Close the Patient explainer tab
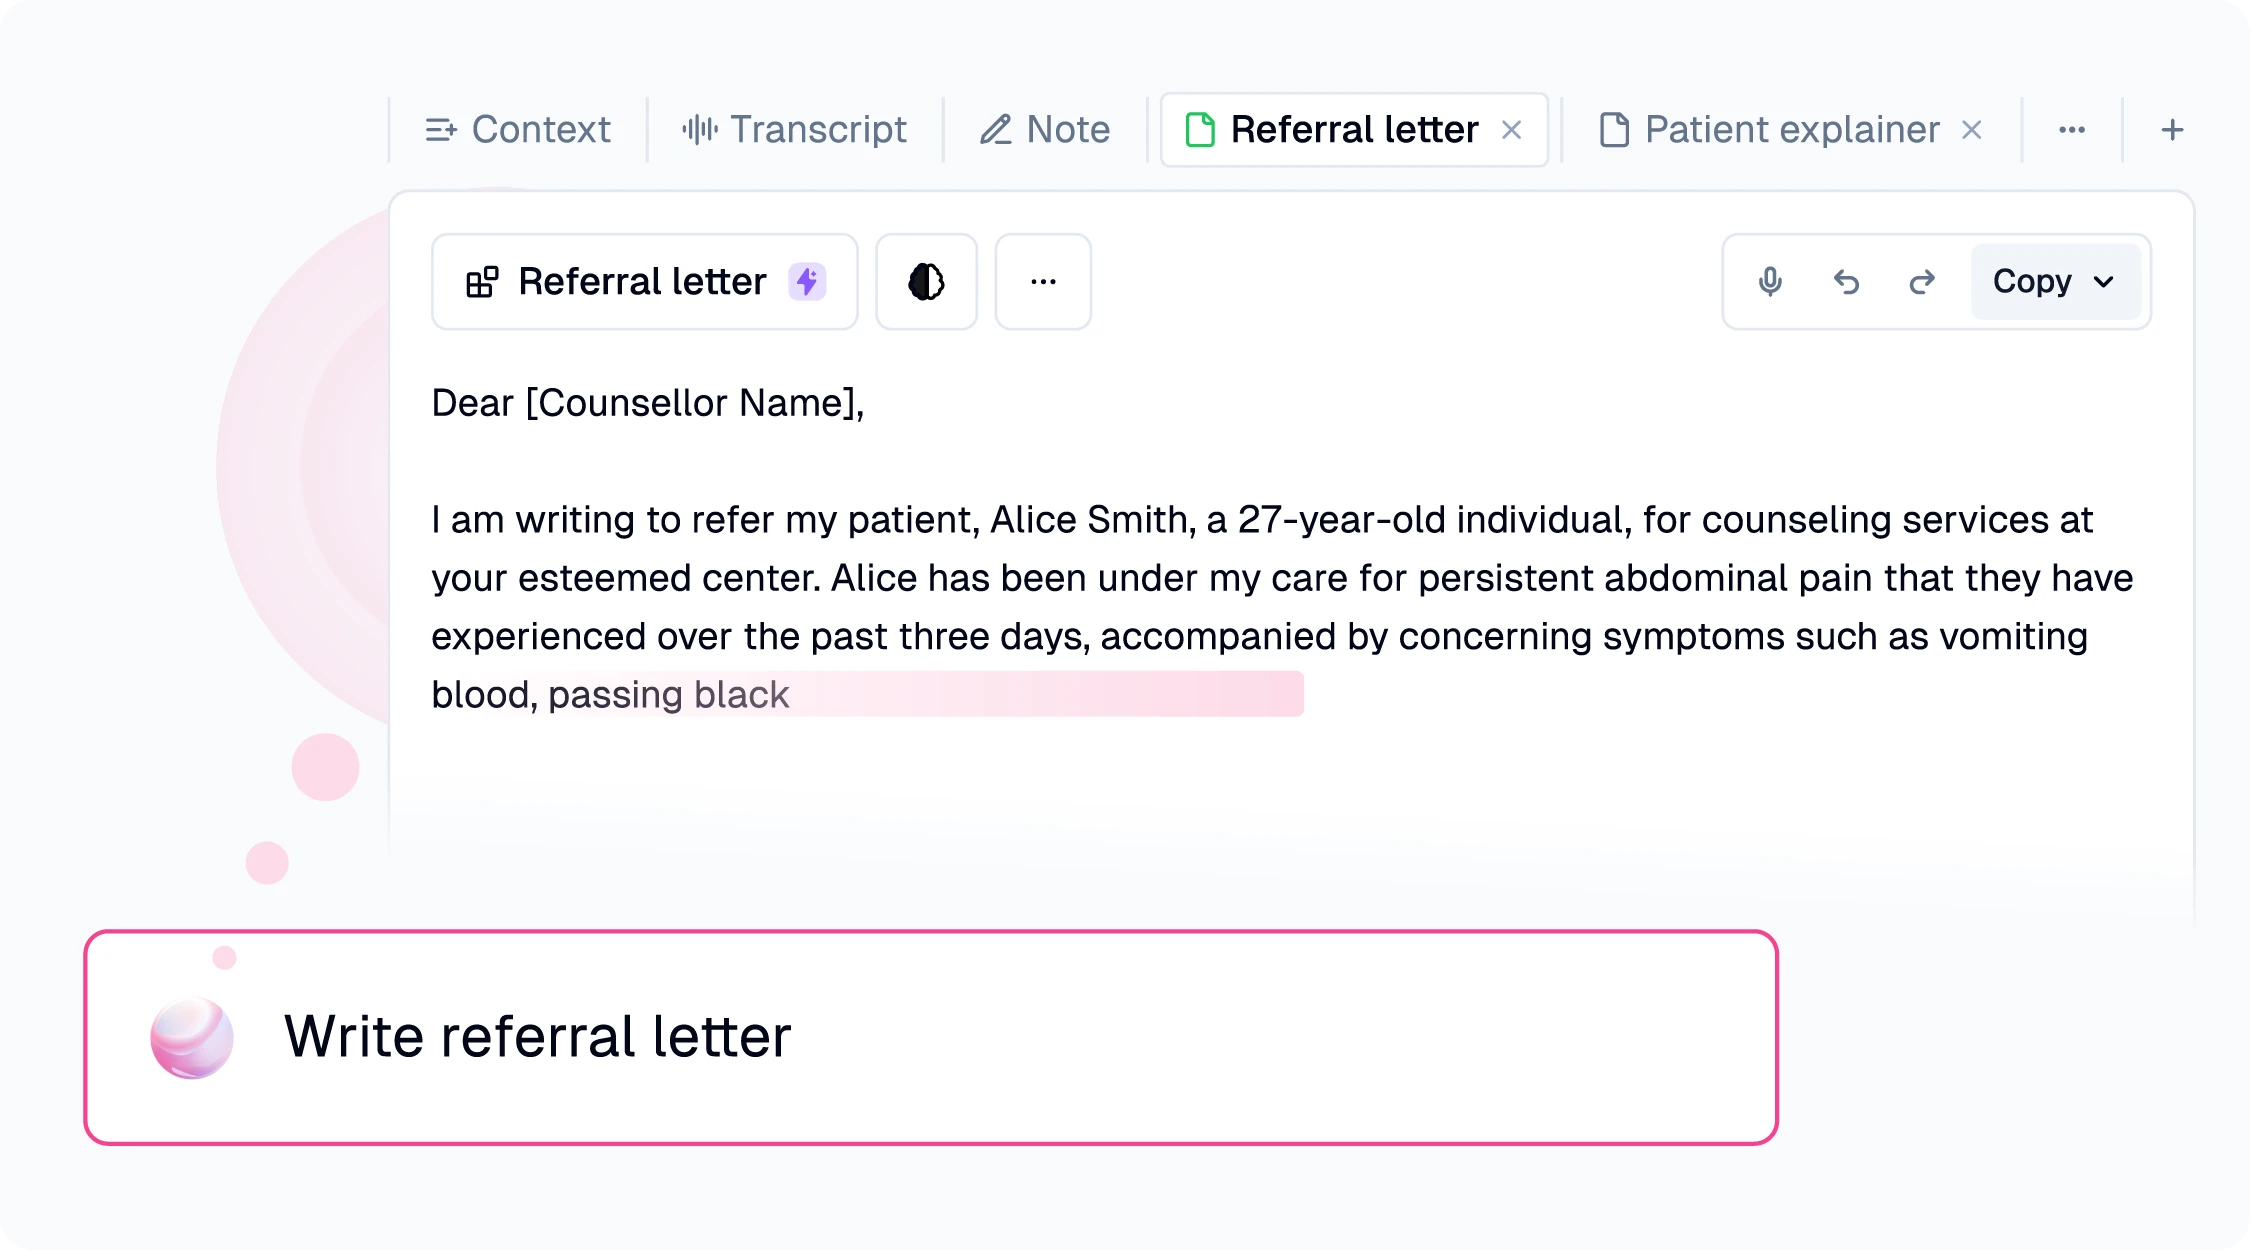This screenshot has height=1250, width=2250. (1971, 129)
